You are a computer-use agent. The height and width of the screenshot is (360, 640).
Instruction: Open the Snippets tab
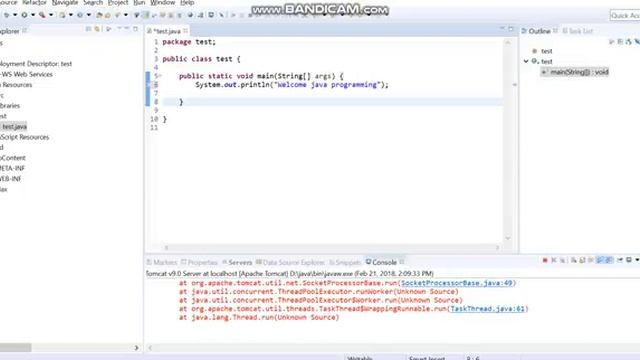pos(345,262)
